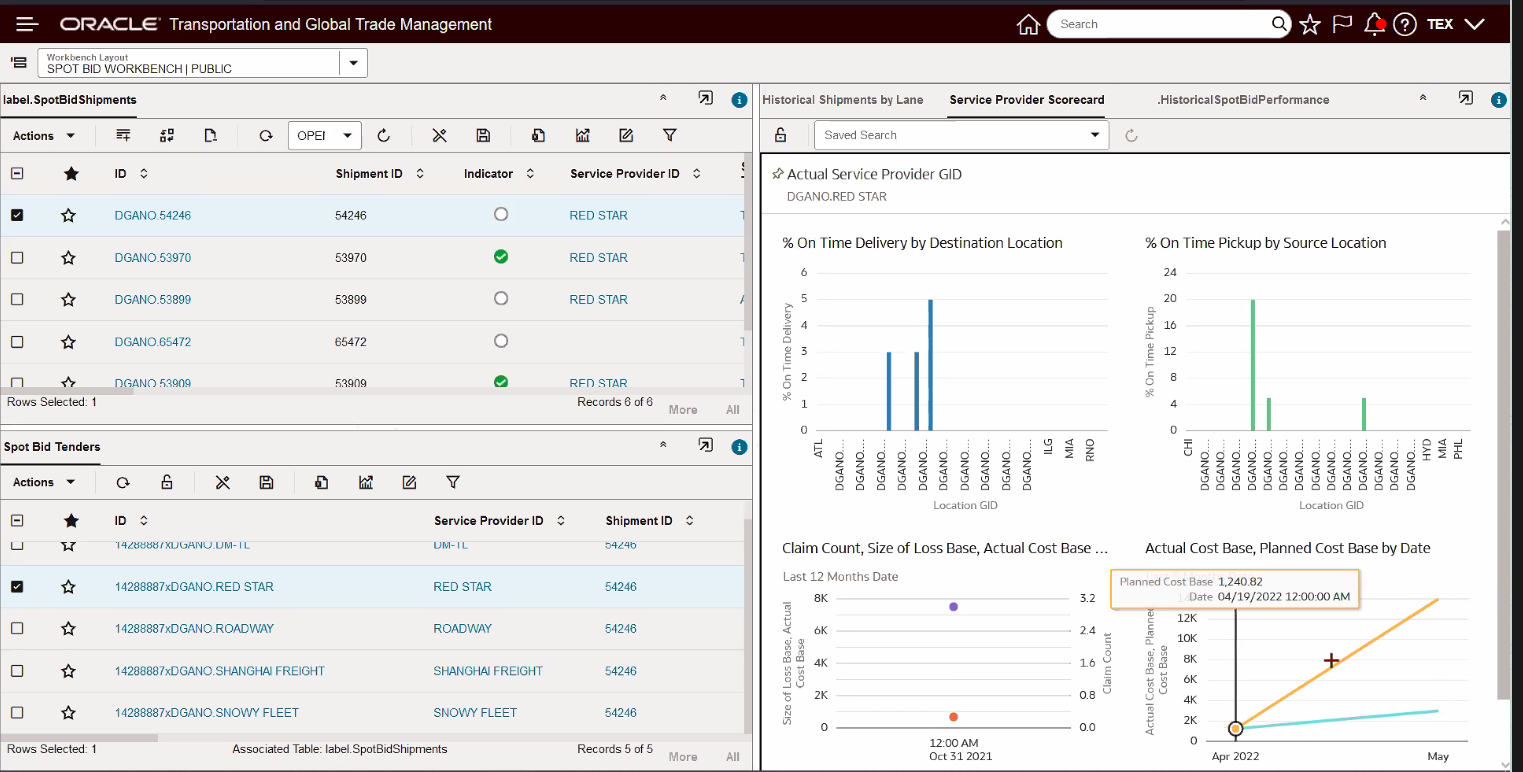Check the ROADWAY tender row checkbox
Screen dimensions: 1523x772
click(17, 629)
